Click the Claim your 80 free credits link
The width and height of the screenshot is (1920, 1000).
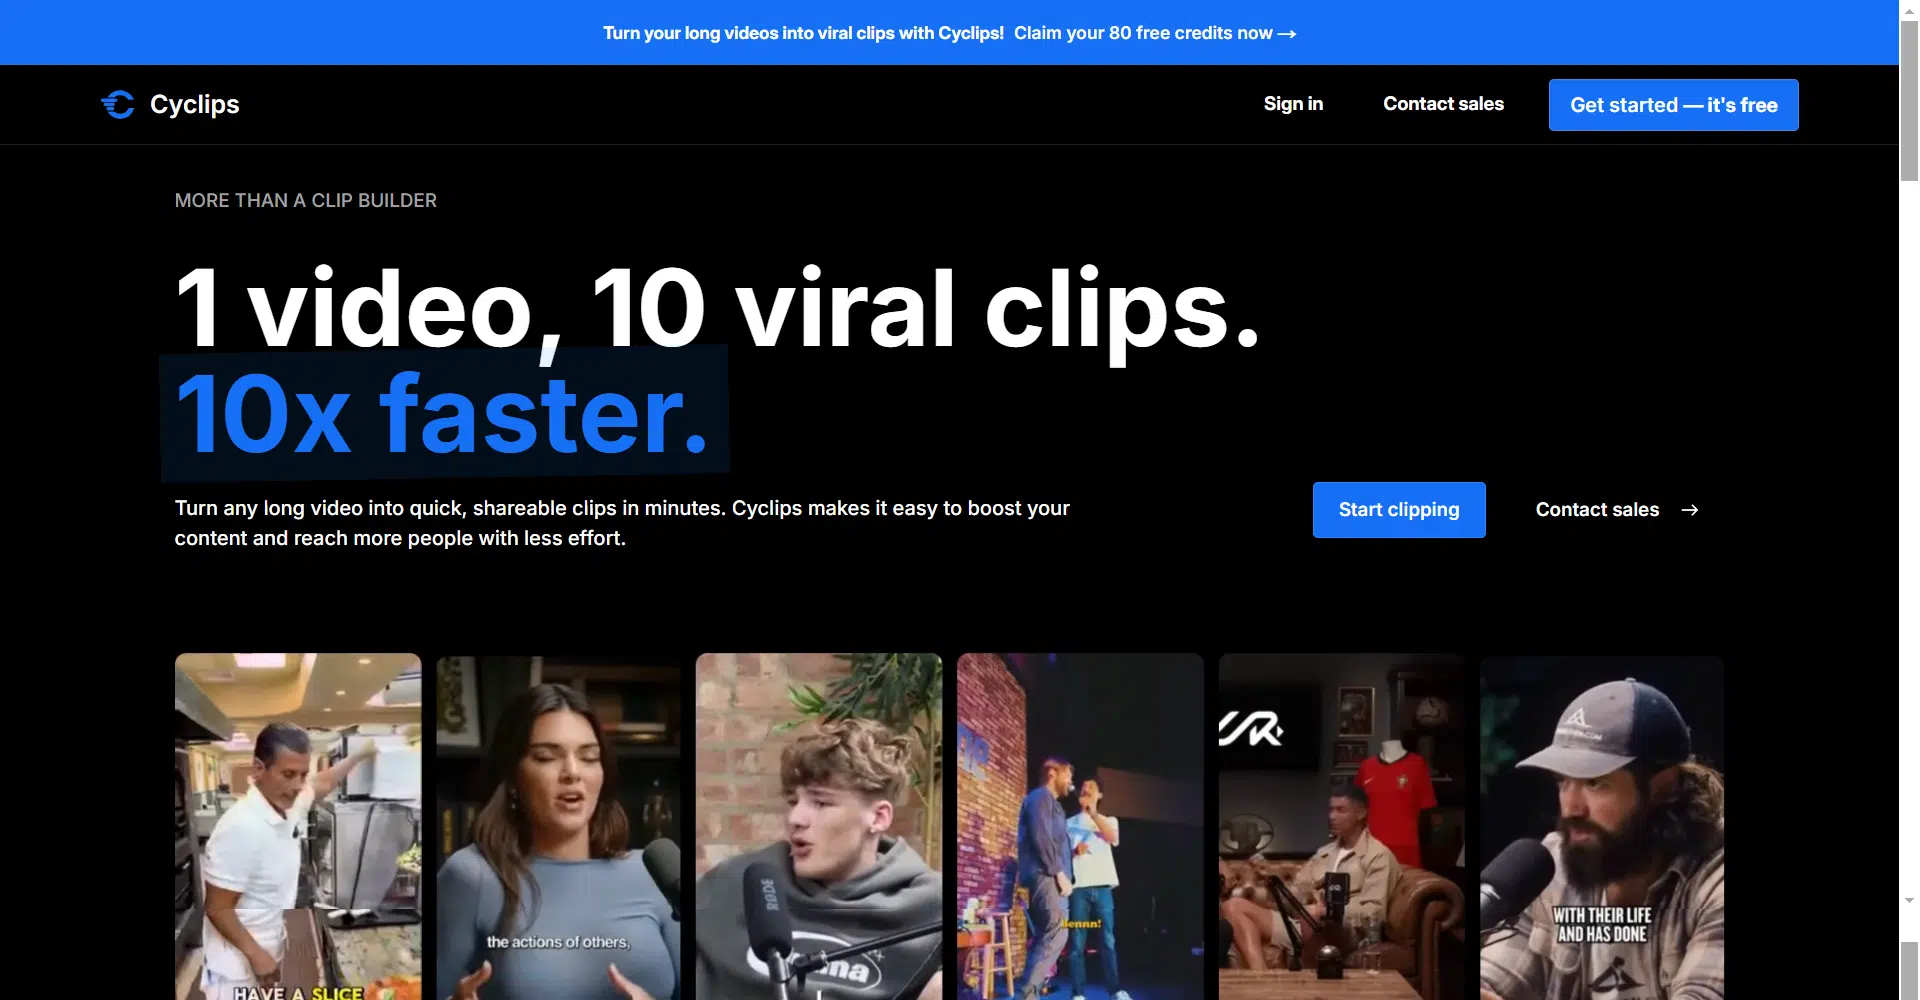[1142, 33]
